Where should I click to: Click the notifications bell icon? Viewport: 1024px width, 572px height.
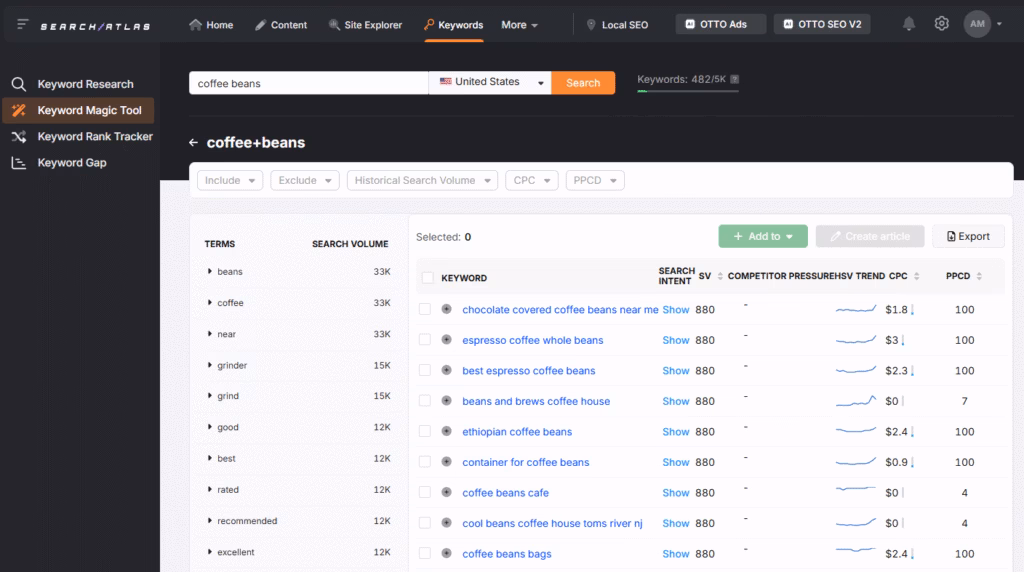909,24
